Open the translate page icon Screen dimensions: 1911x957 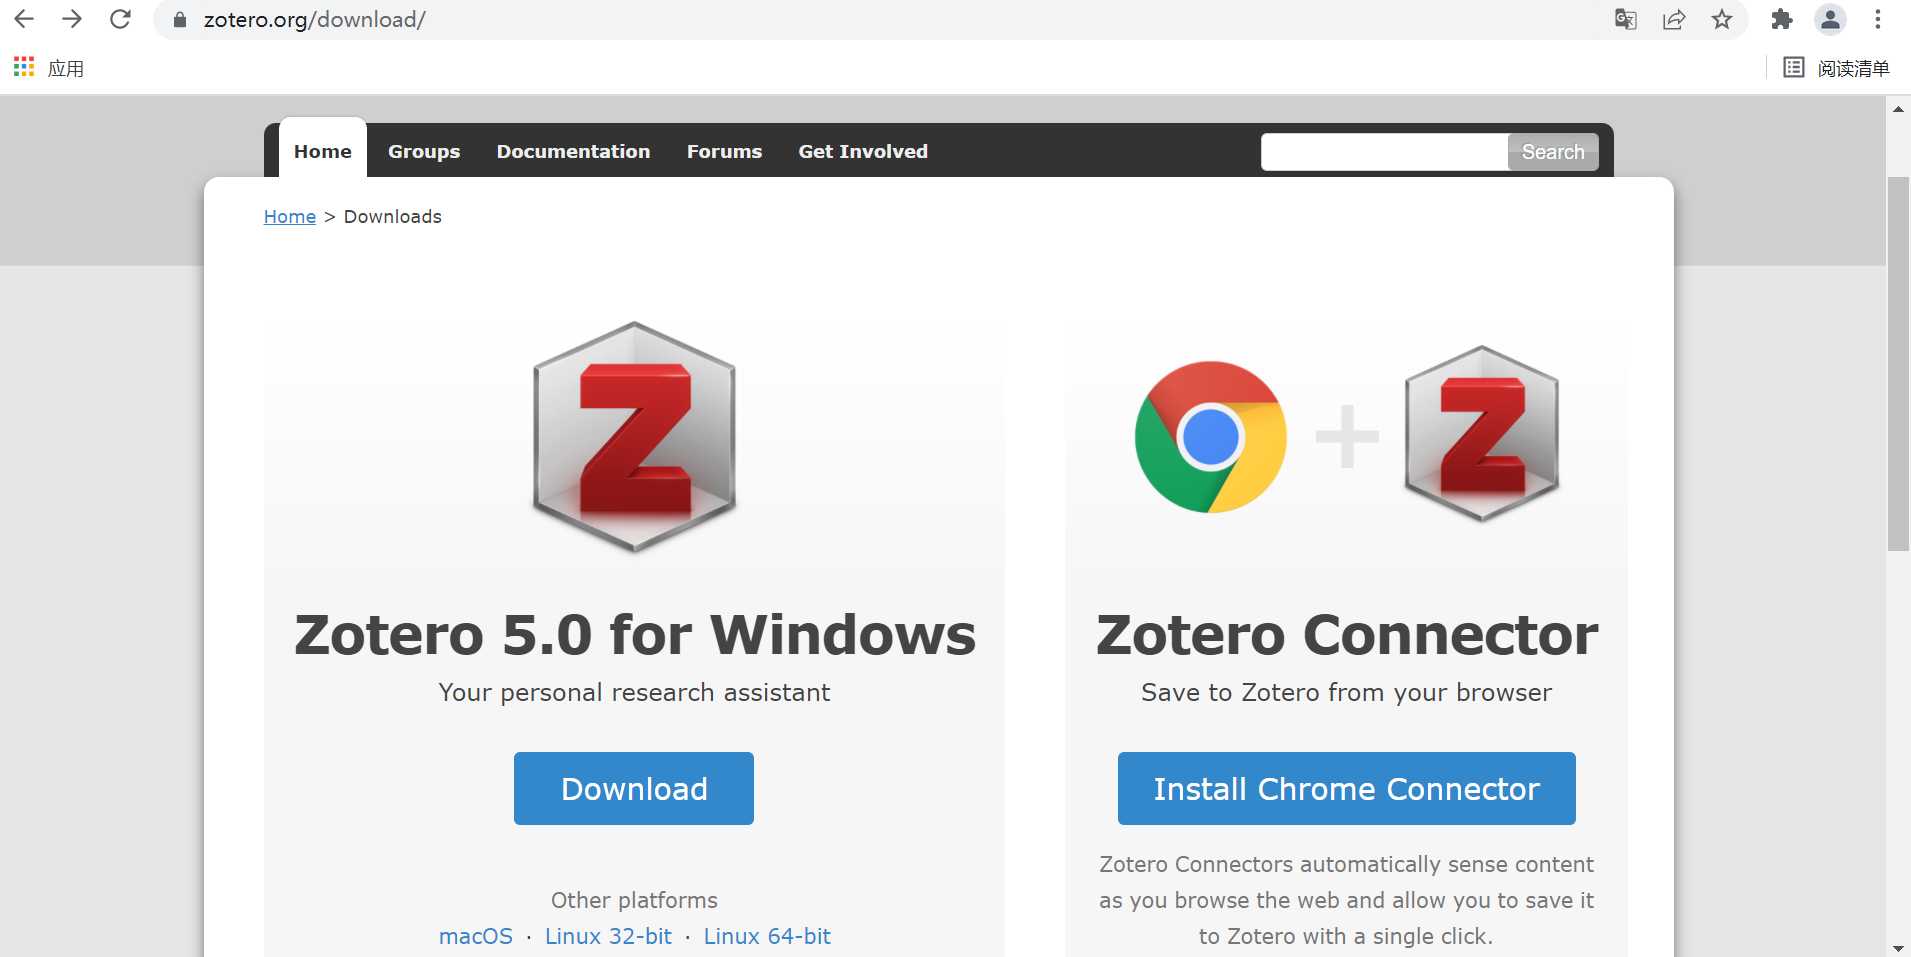pos(1626,19)
